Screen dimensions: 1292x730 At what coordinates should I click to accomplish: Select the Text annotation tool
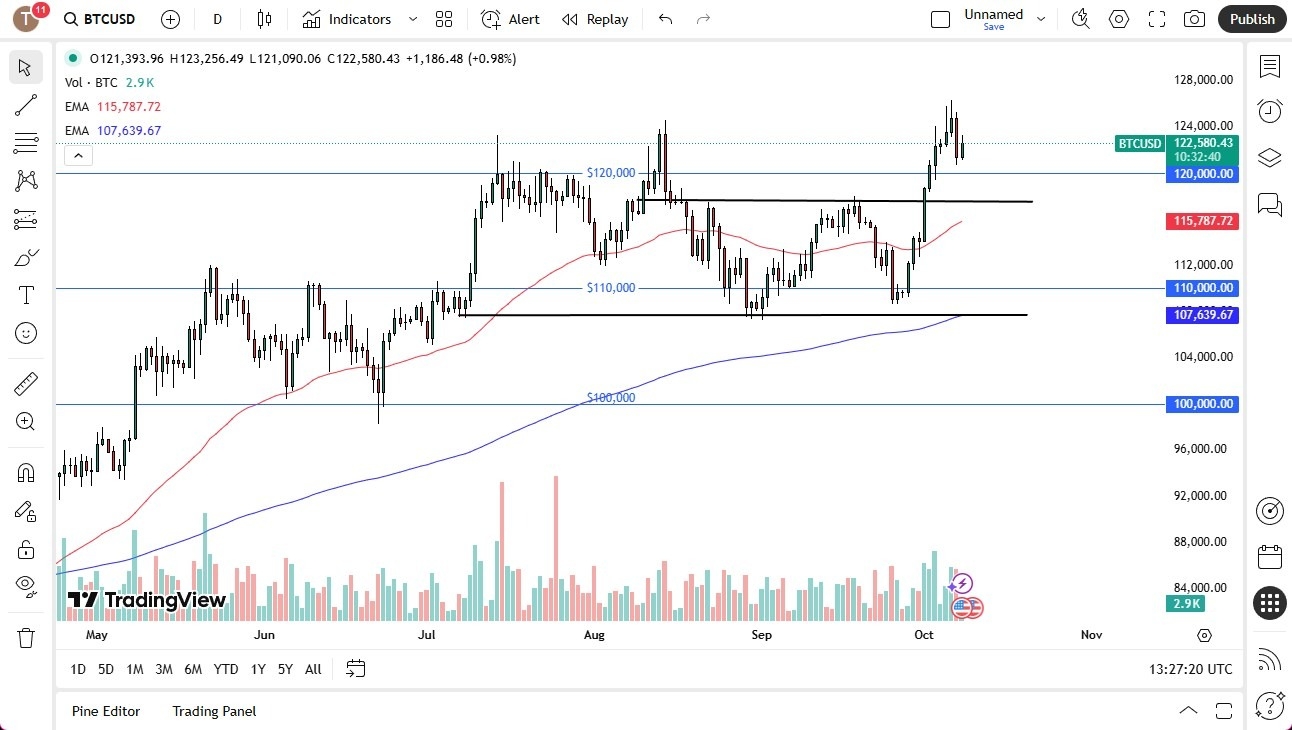coord(25,295)
